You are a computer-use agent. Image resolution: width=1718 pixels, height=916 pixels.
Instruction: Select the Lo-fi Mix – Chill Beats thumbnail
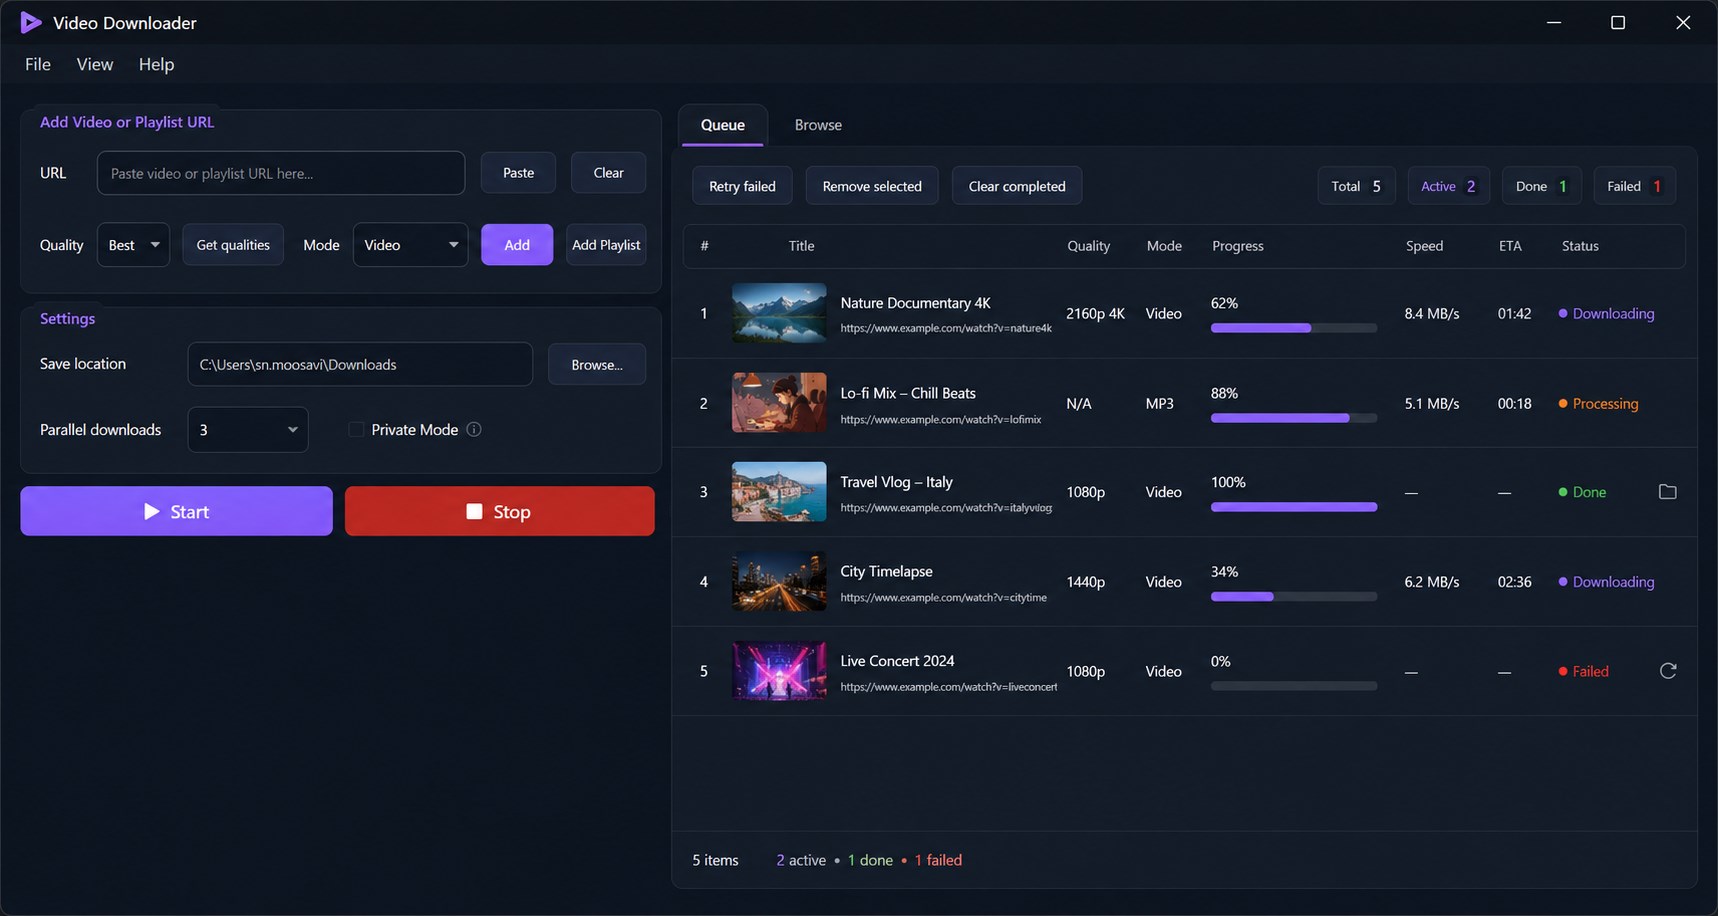(779, 403)
